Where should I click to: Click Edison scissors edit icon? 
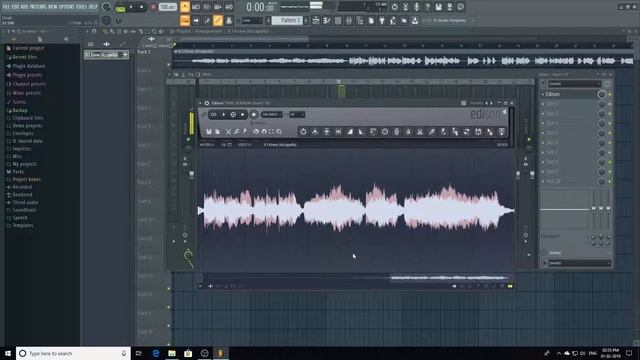pos(228,132)
